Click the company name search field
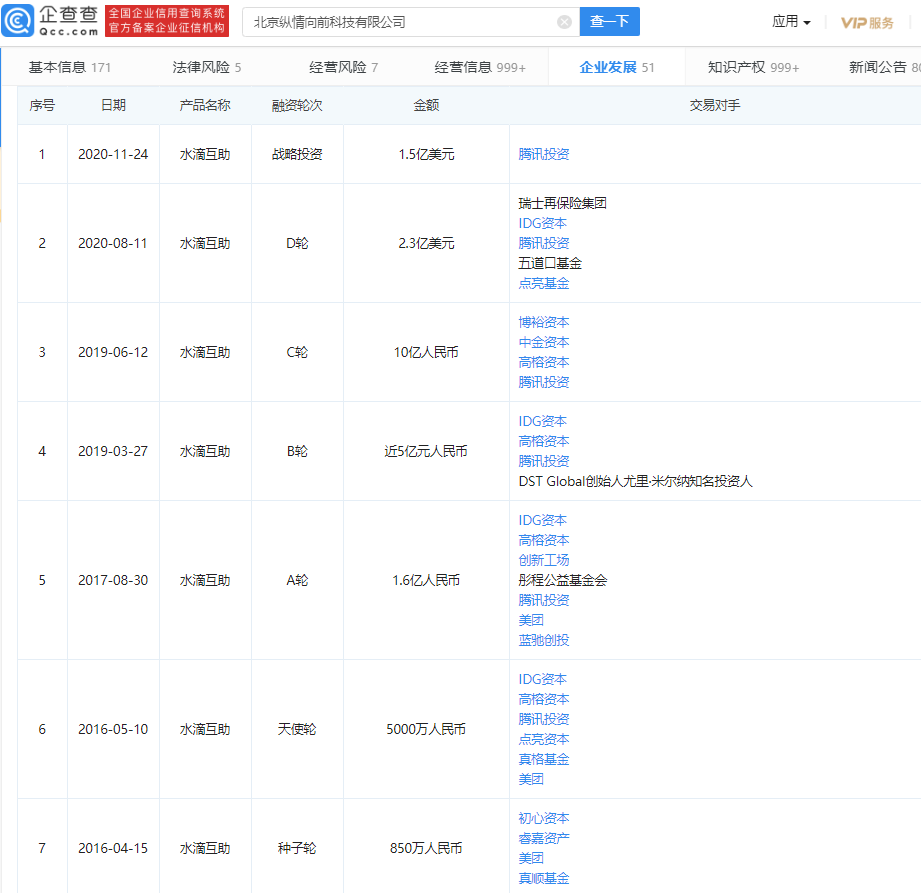Image resolution: width=921 pixels, height=893 pixels. pos(400,22)
